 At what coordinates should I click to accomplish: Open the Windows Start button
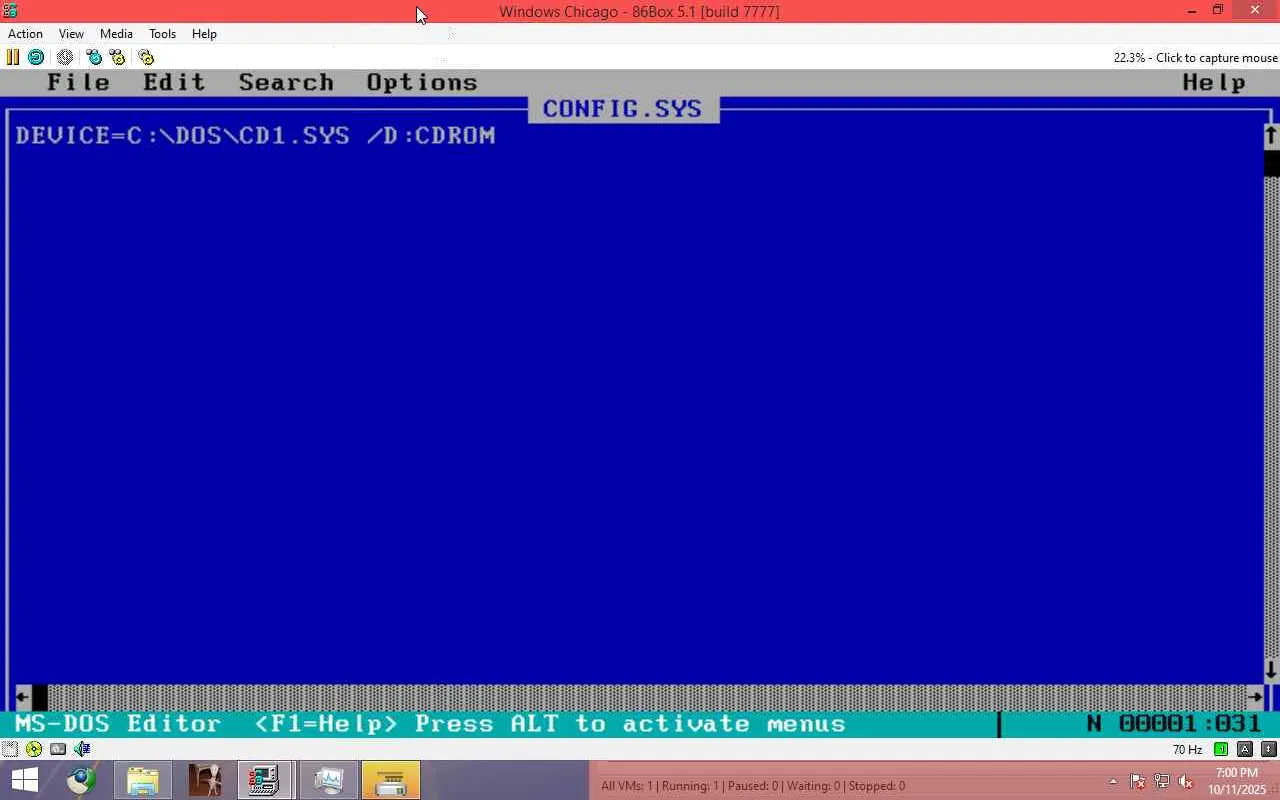coord(24,780)
